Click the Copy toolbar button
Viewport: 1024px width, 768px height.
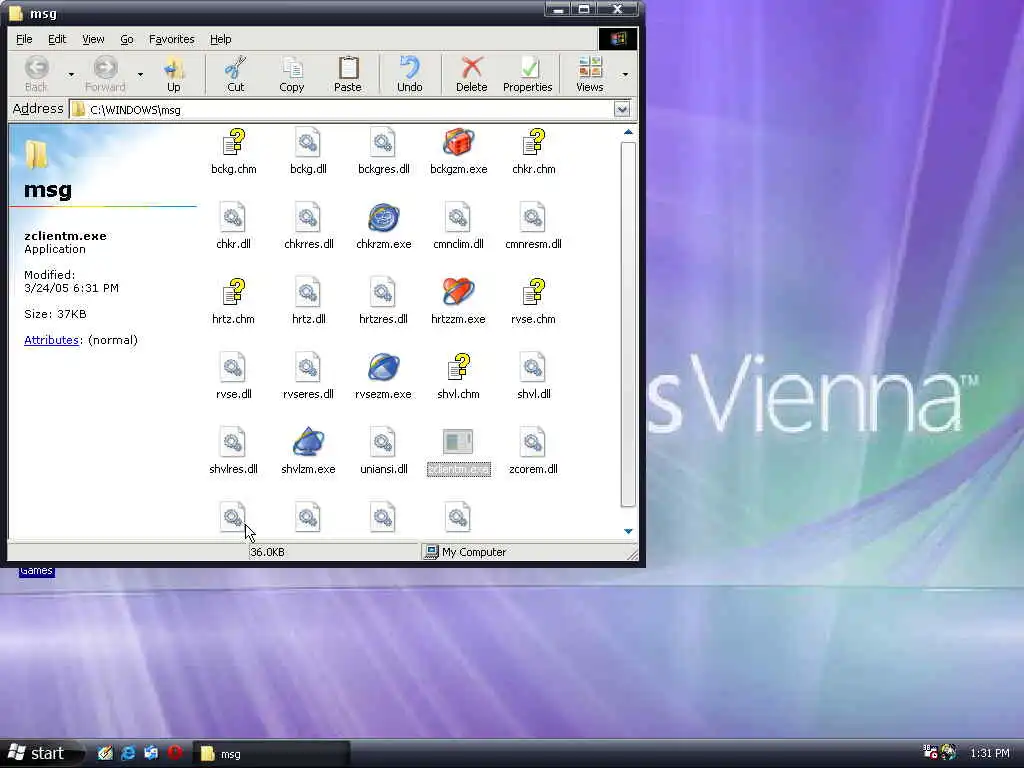pyautogui.click(x=291, y=74)
